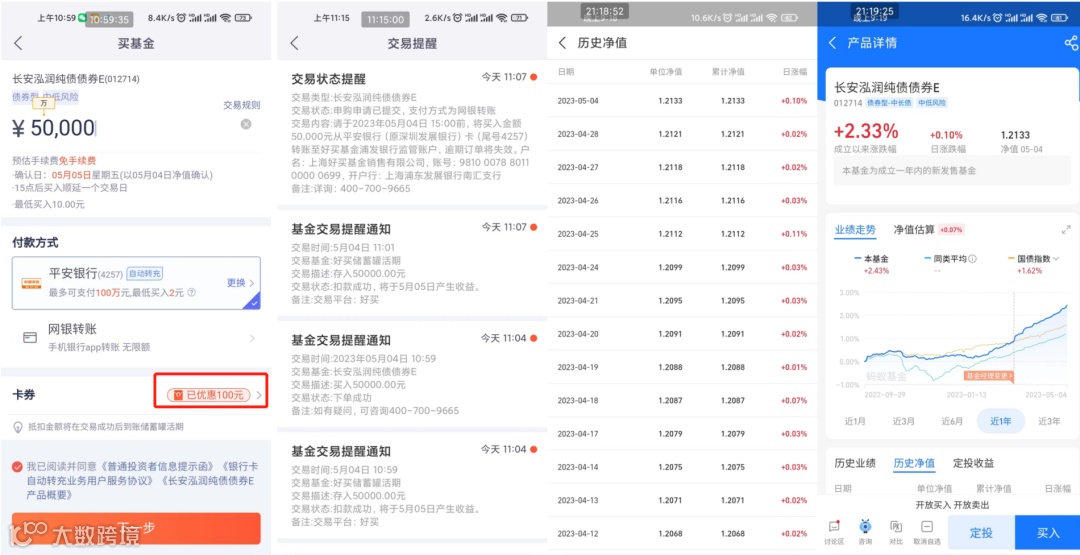Switch to 定投收益 tab
This screenshot has height=555, width=1080.
click(973, 463)
